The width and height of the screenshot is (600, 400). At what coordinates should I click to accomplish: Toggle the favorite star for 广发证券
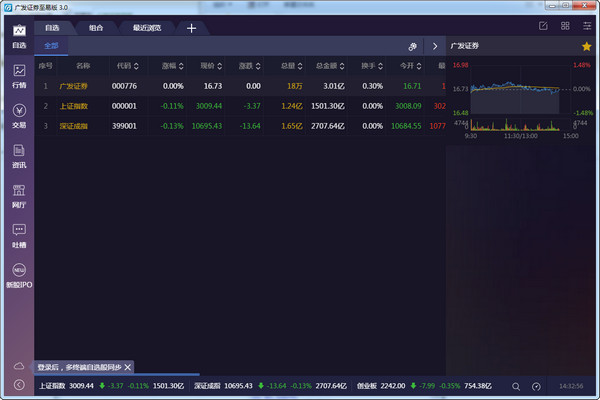coord(586,46)
